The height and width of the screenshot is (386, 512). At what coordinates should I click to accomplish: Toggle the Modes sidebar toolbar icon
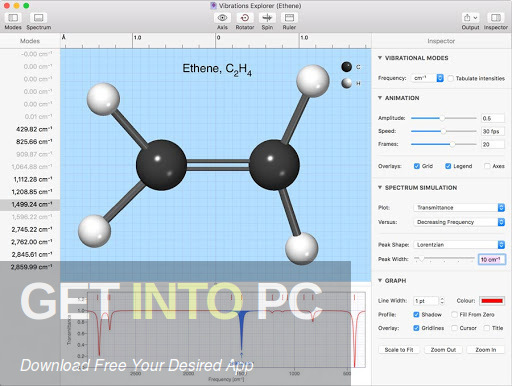coord(13,18)
